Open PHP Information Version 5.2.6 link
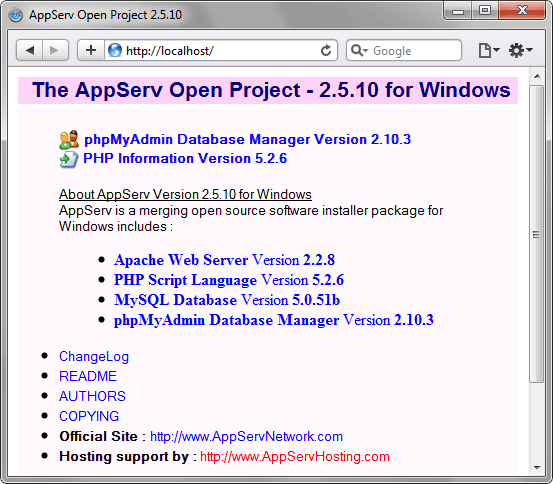 pos(185,158)
